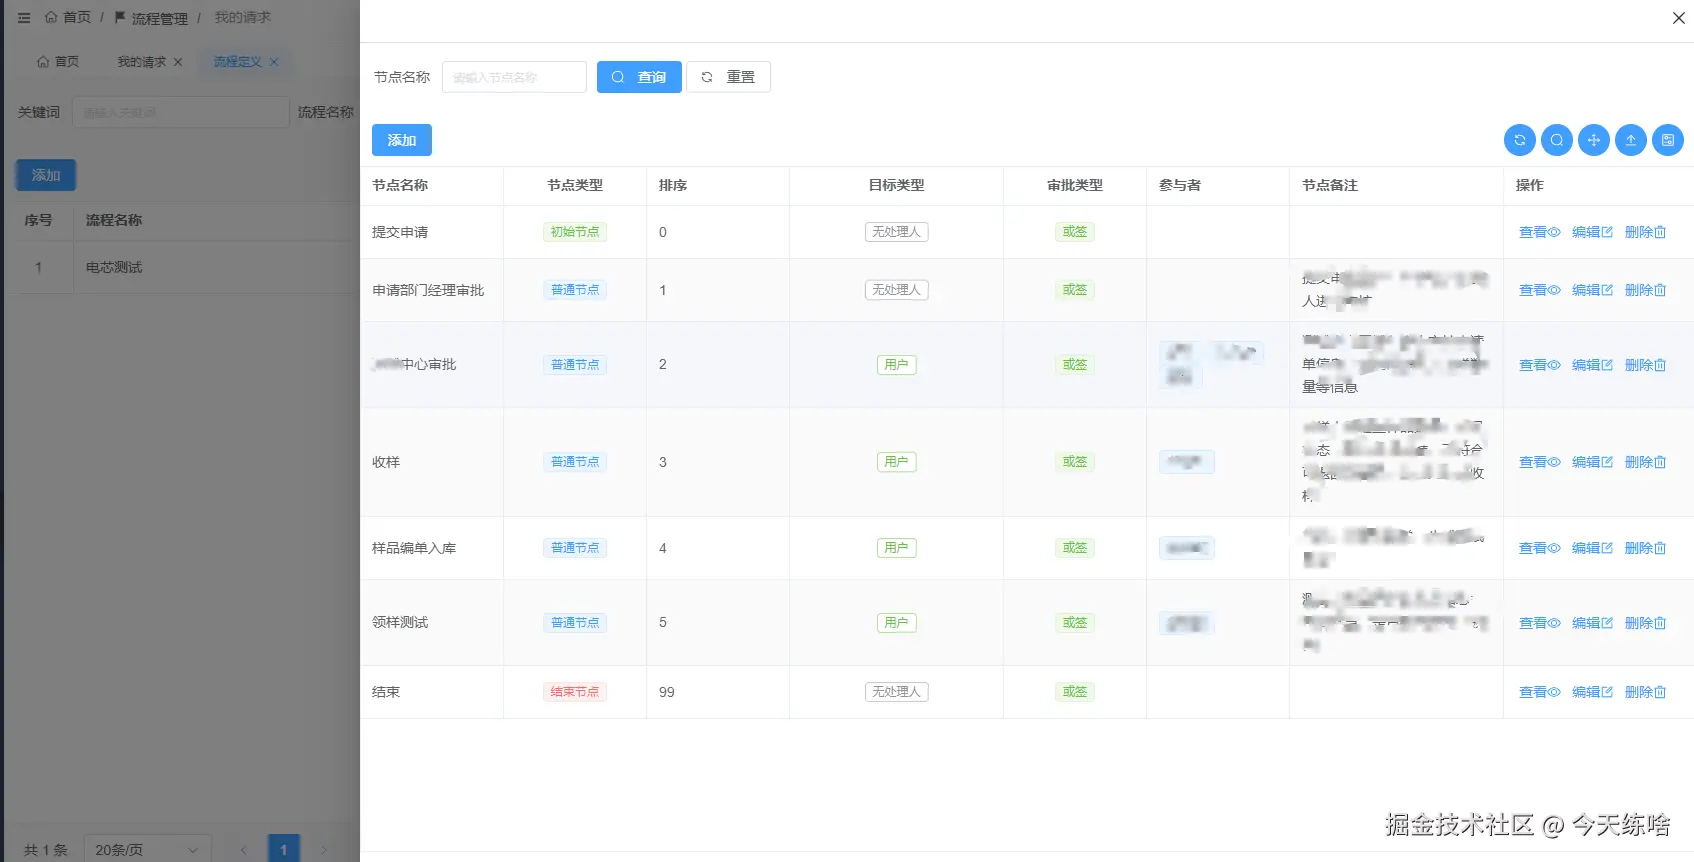View the 领样测试 row
Viewport: 1694px width, 862px height.
(1539, 623)
